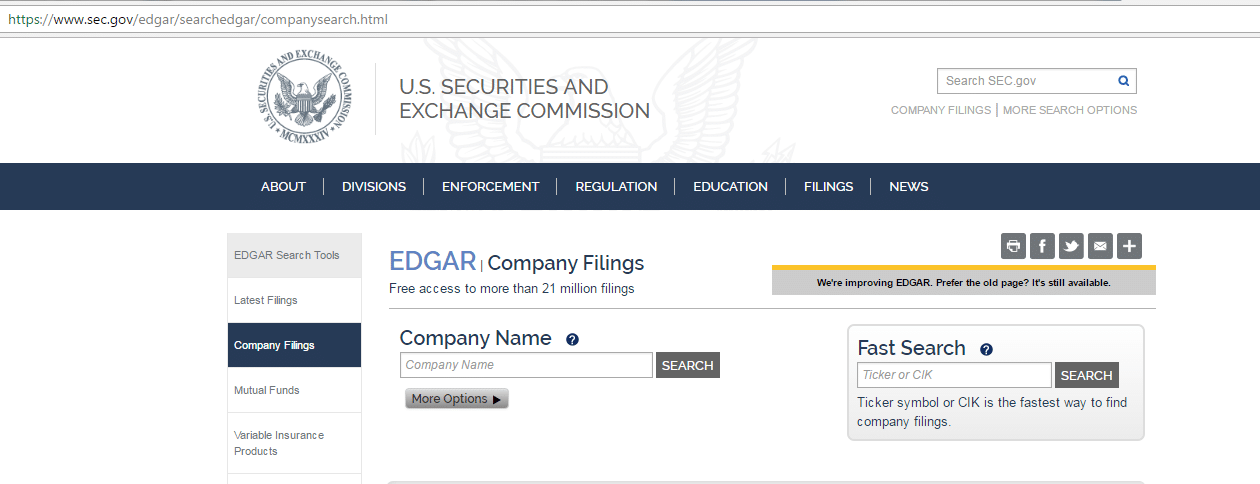Focus the Company Name input field
The height and width of the screenshot is (484, 1260).
coord(526,365)
